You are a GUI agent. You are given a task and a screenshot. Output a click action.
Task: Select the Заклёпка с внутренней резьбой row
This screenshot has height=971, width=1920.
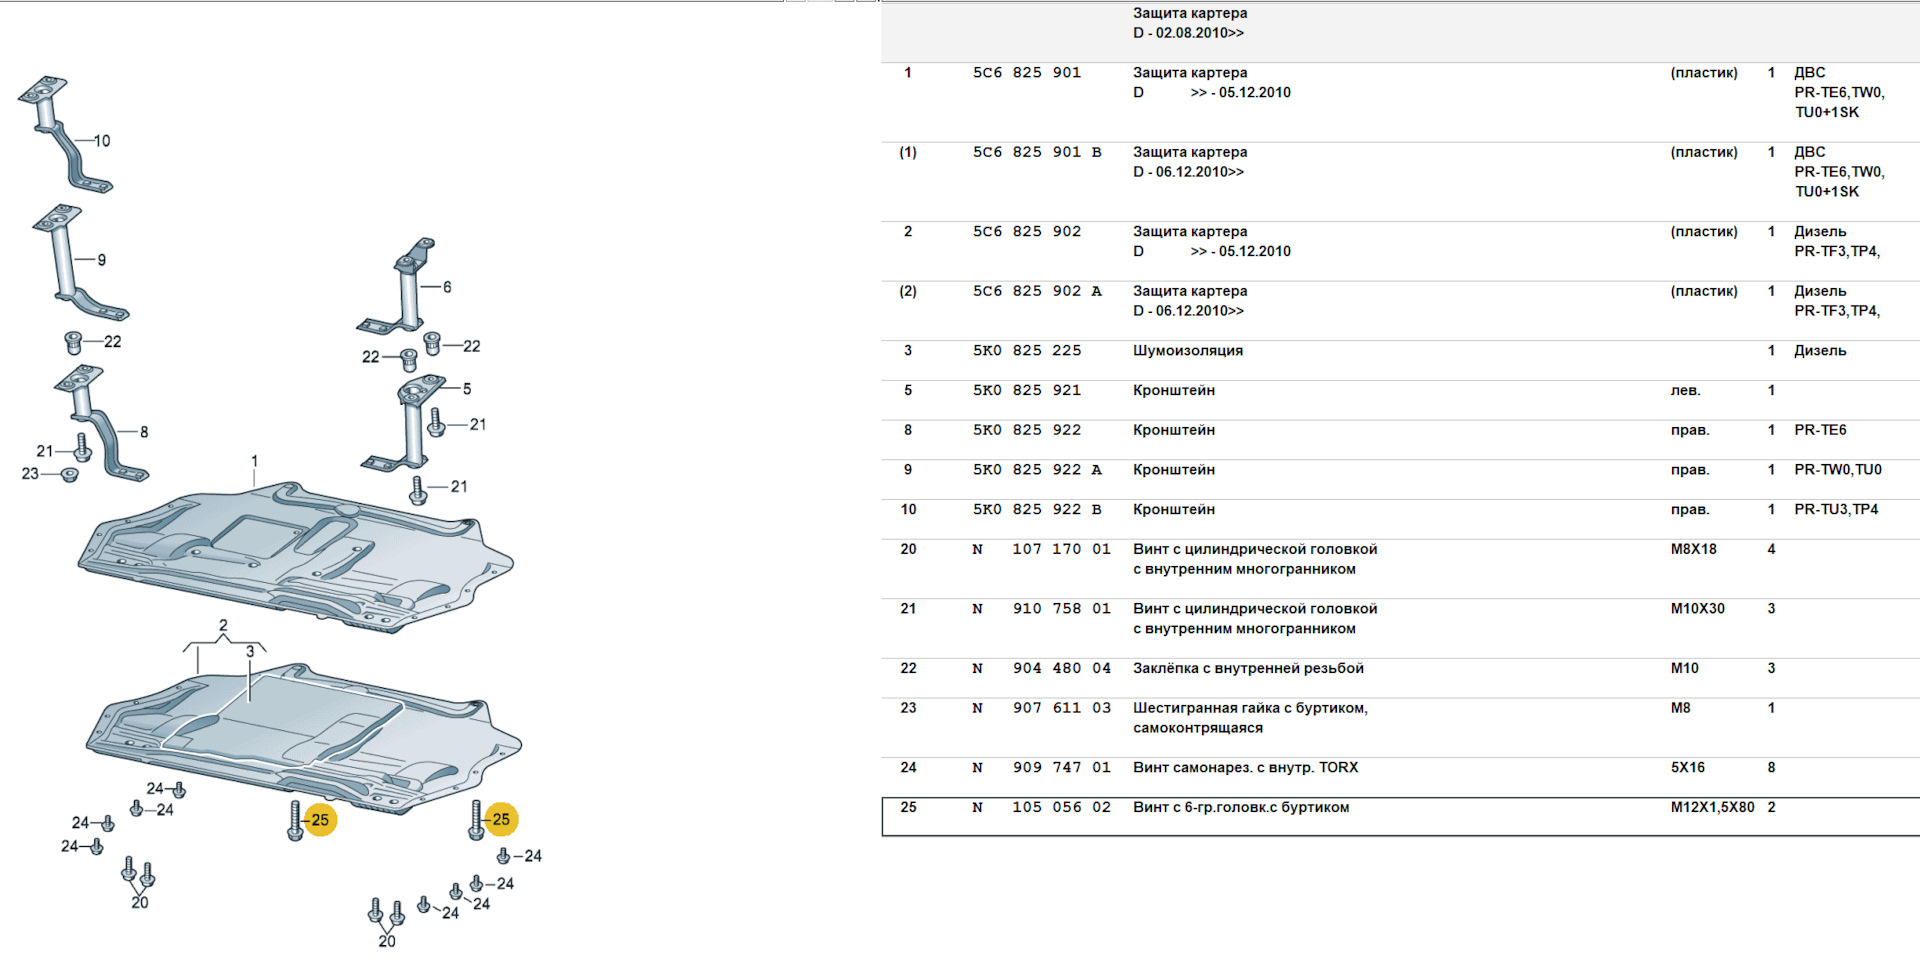tap(1248, 669)
